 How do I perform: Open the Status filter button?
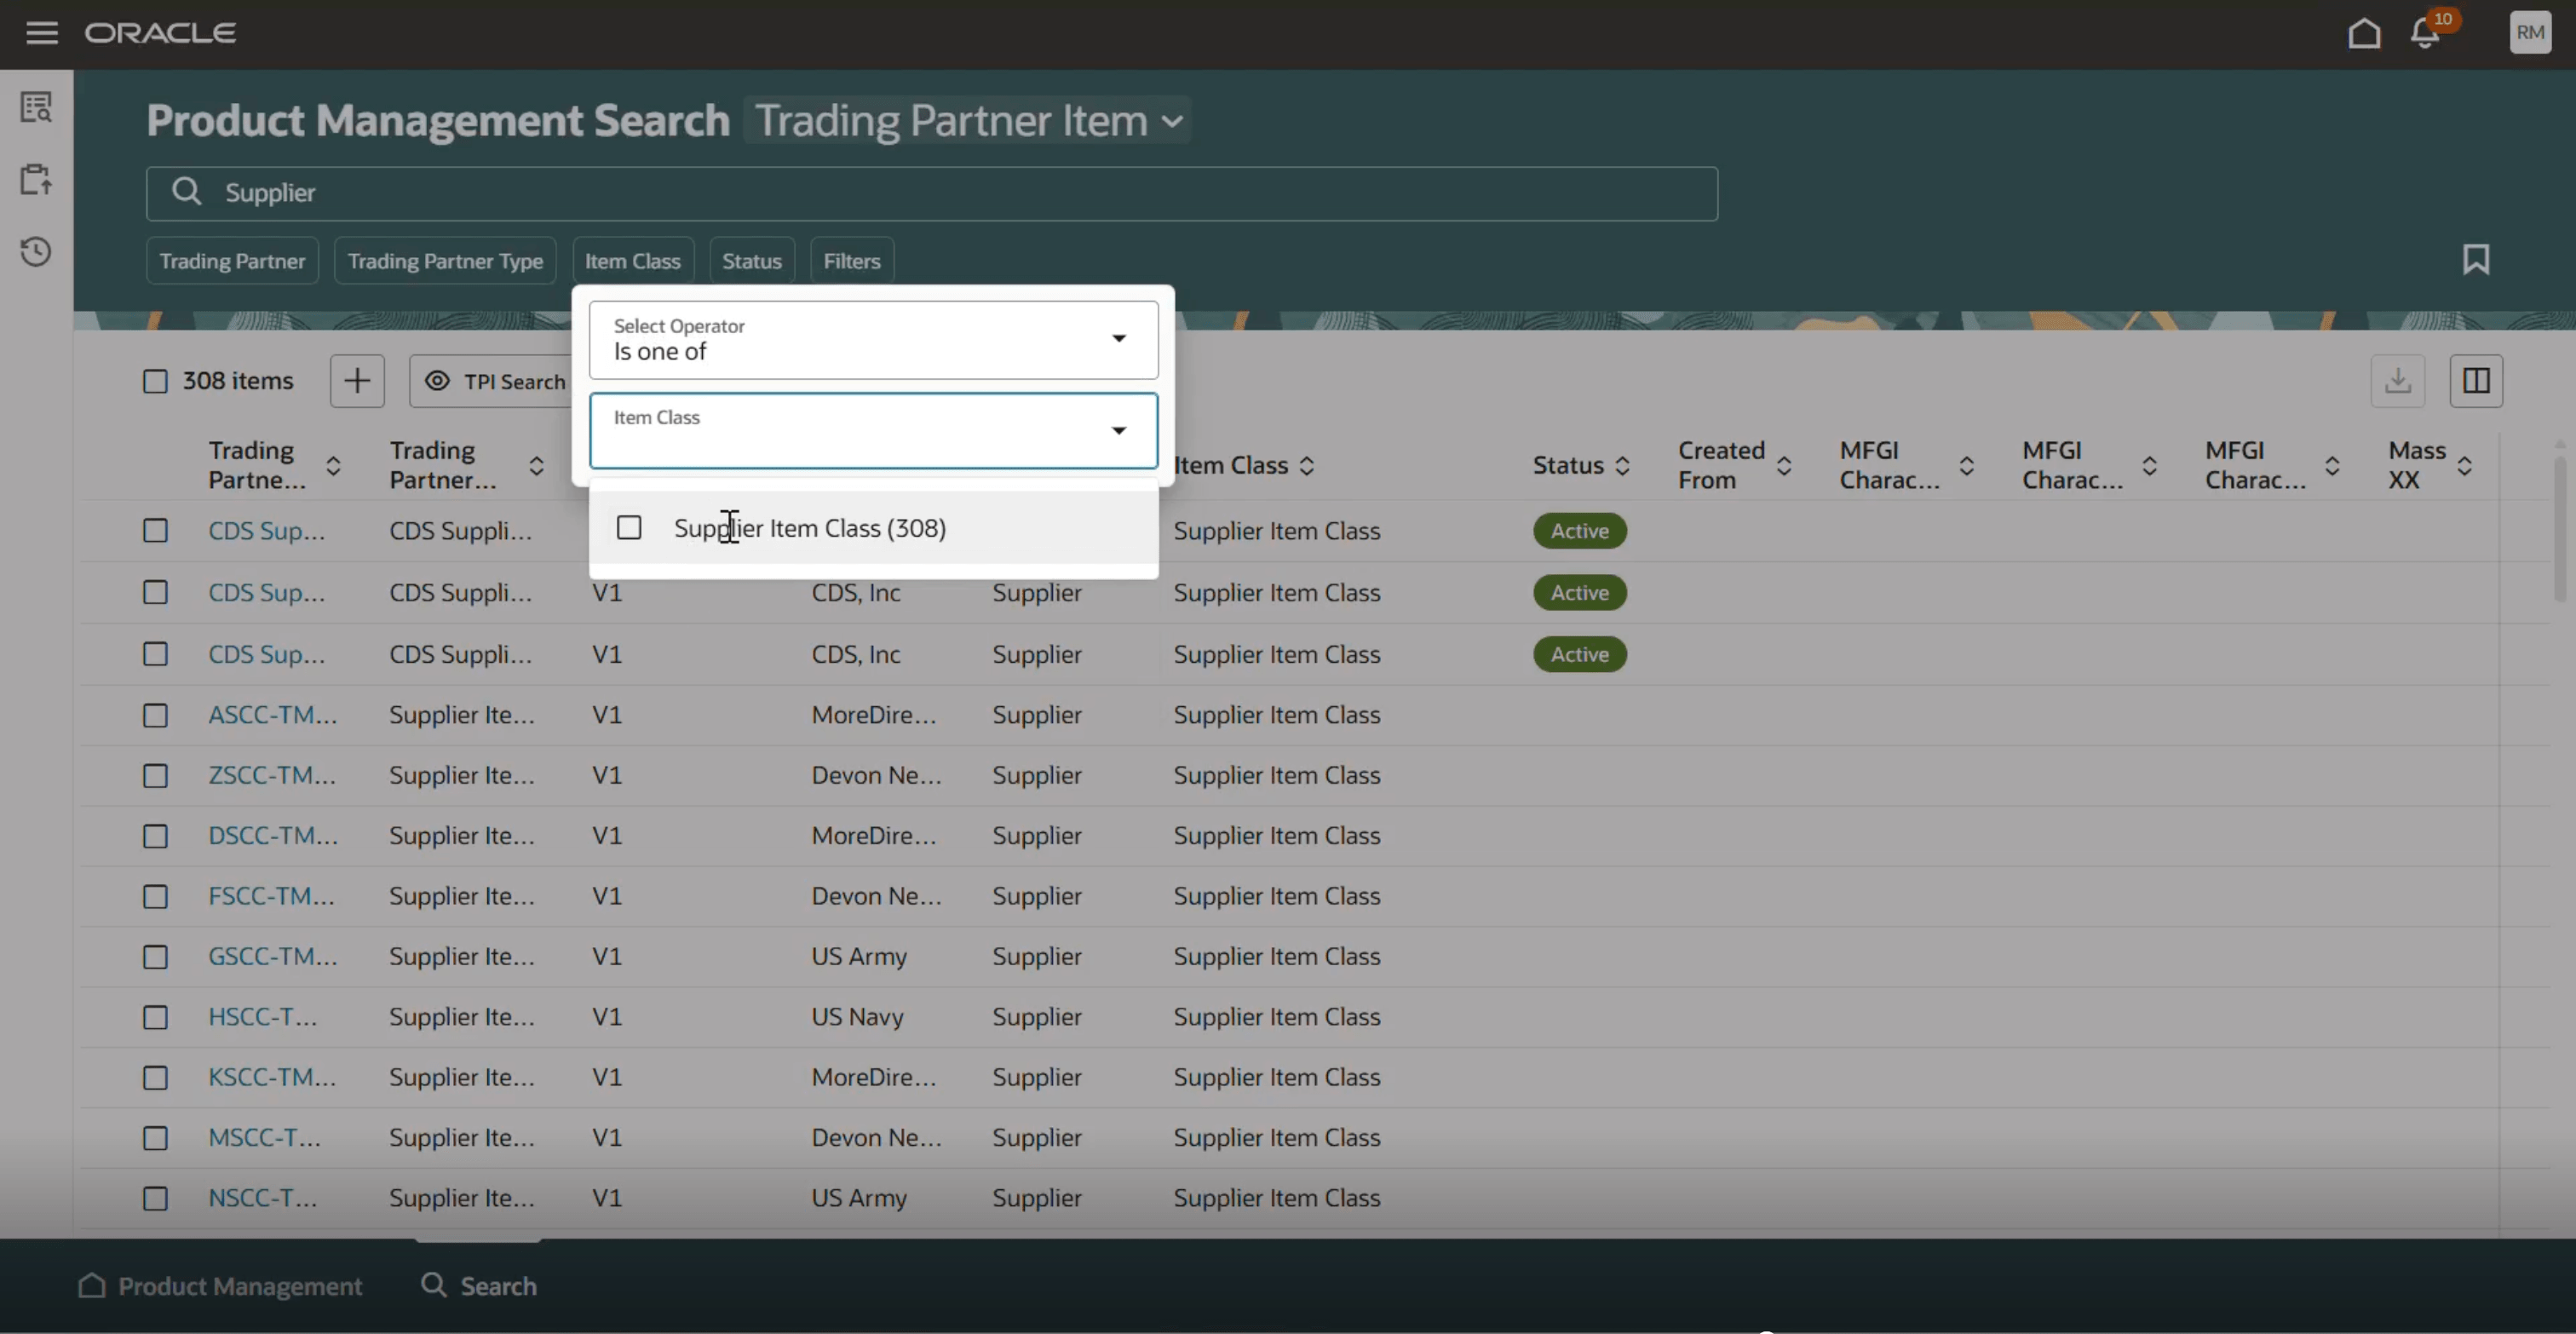coord(751,260)
